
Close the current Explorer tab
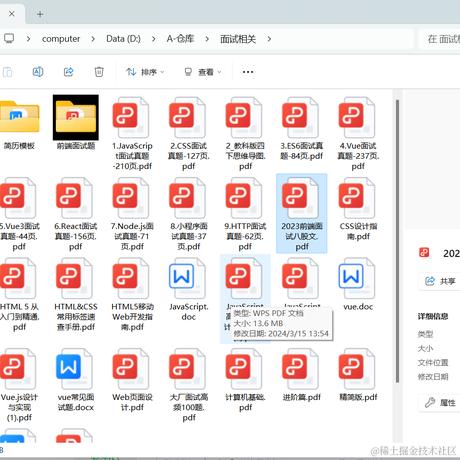pos(12,14)
